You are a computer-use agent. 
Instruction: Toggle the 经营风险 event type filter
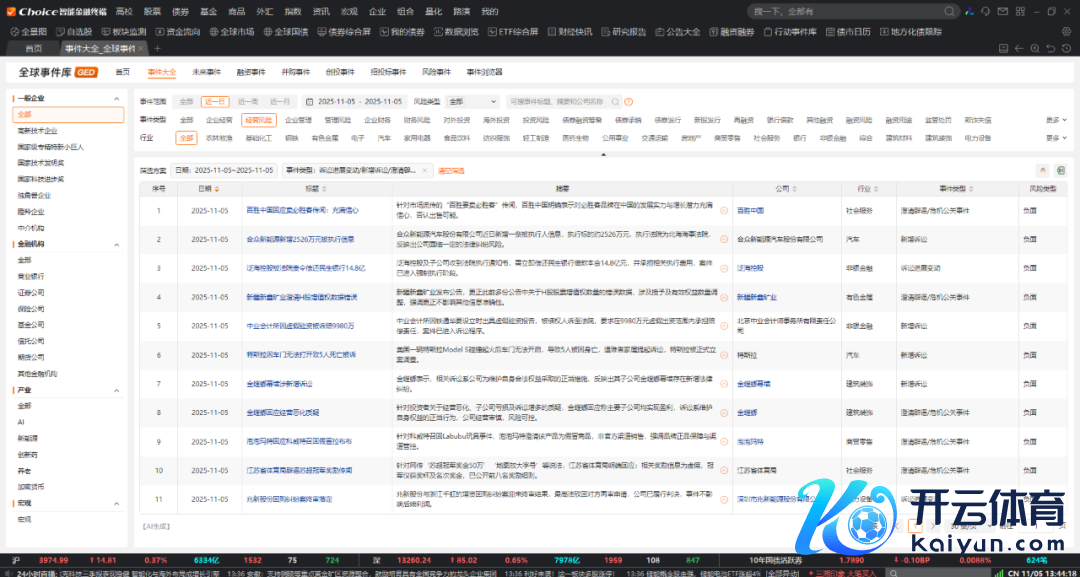256,119
